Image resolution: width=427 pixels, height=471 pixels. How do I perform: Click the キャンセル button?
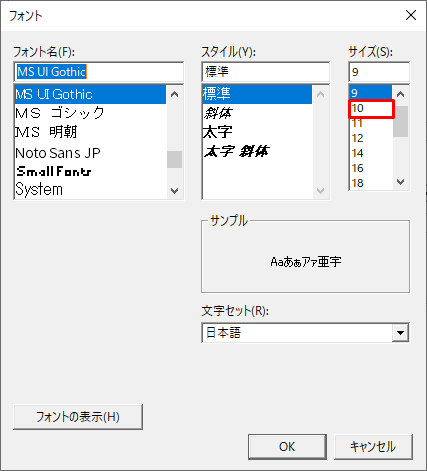click(x=373, y=447)
